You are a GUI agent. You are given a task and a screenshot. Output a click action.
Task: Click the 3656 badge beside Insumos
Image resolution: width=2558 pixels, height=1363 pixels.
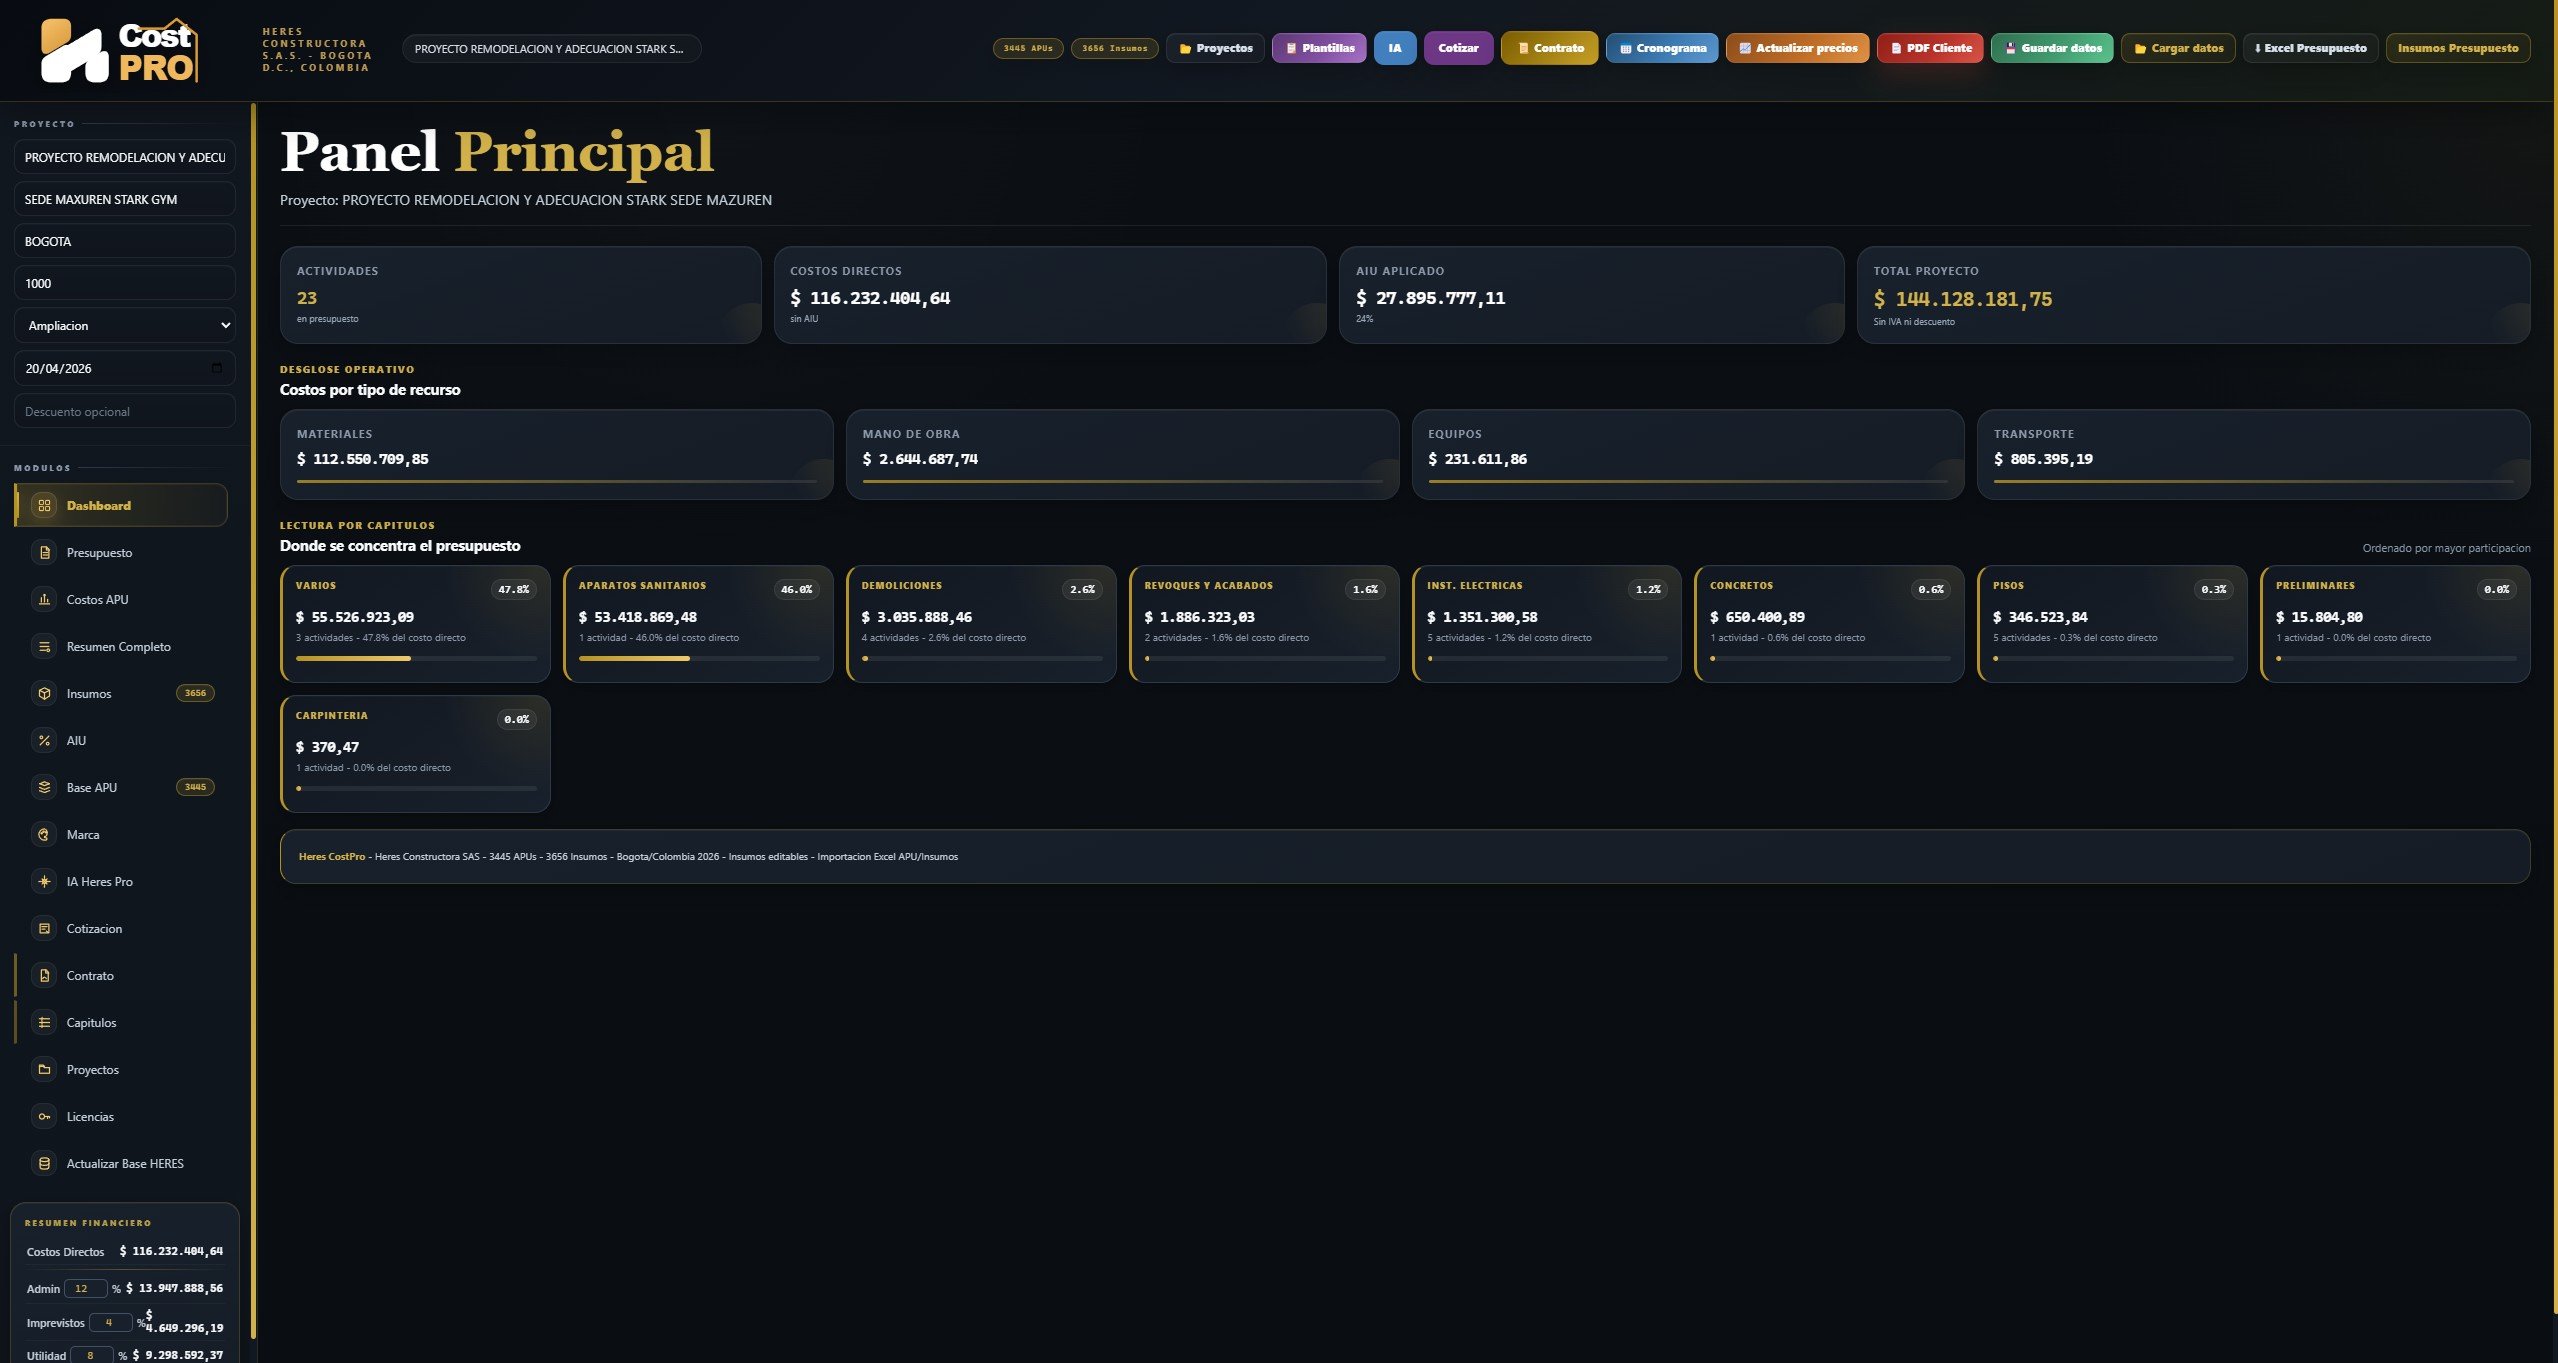coord(195,693)
